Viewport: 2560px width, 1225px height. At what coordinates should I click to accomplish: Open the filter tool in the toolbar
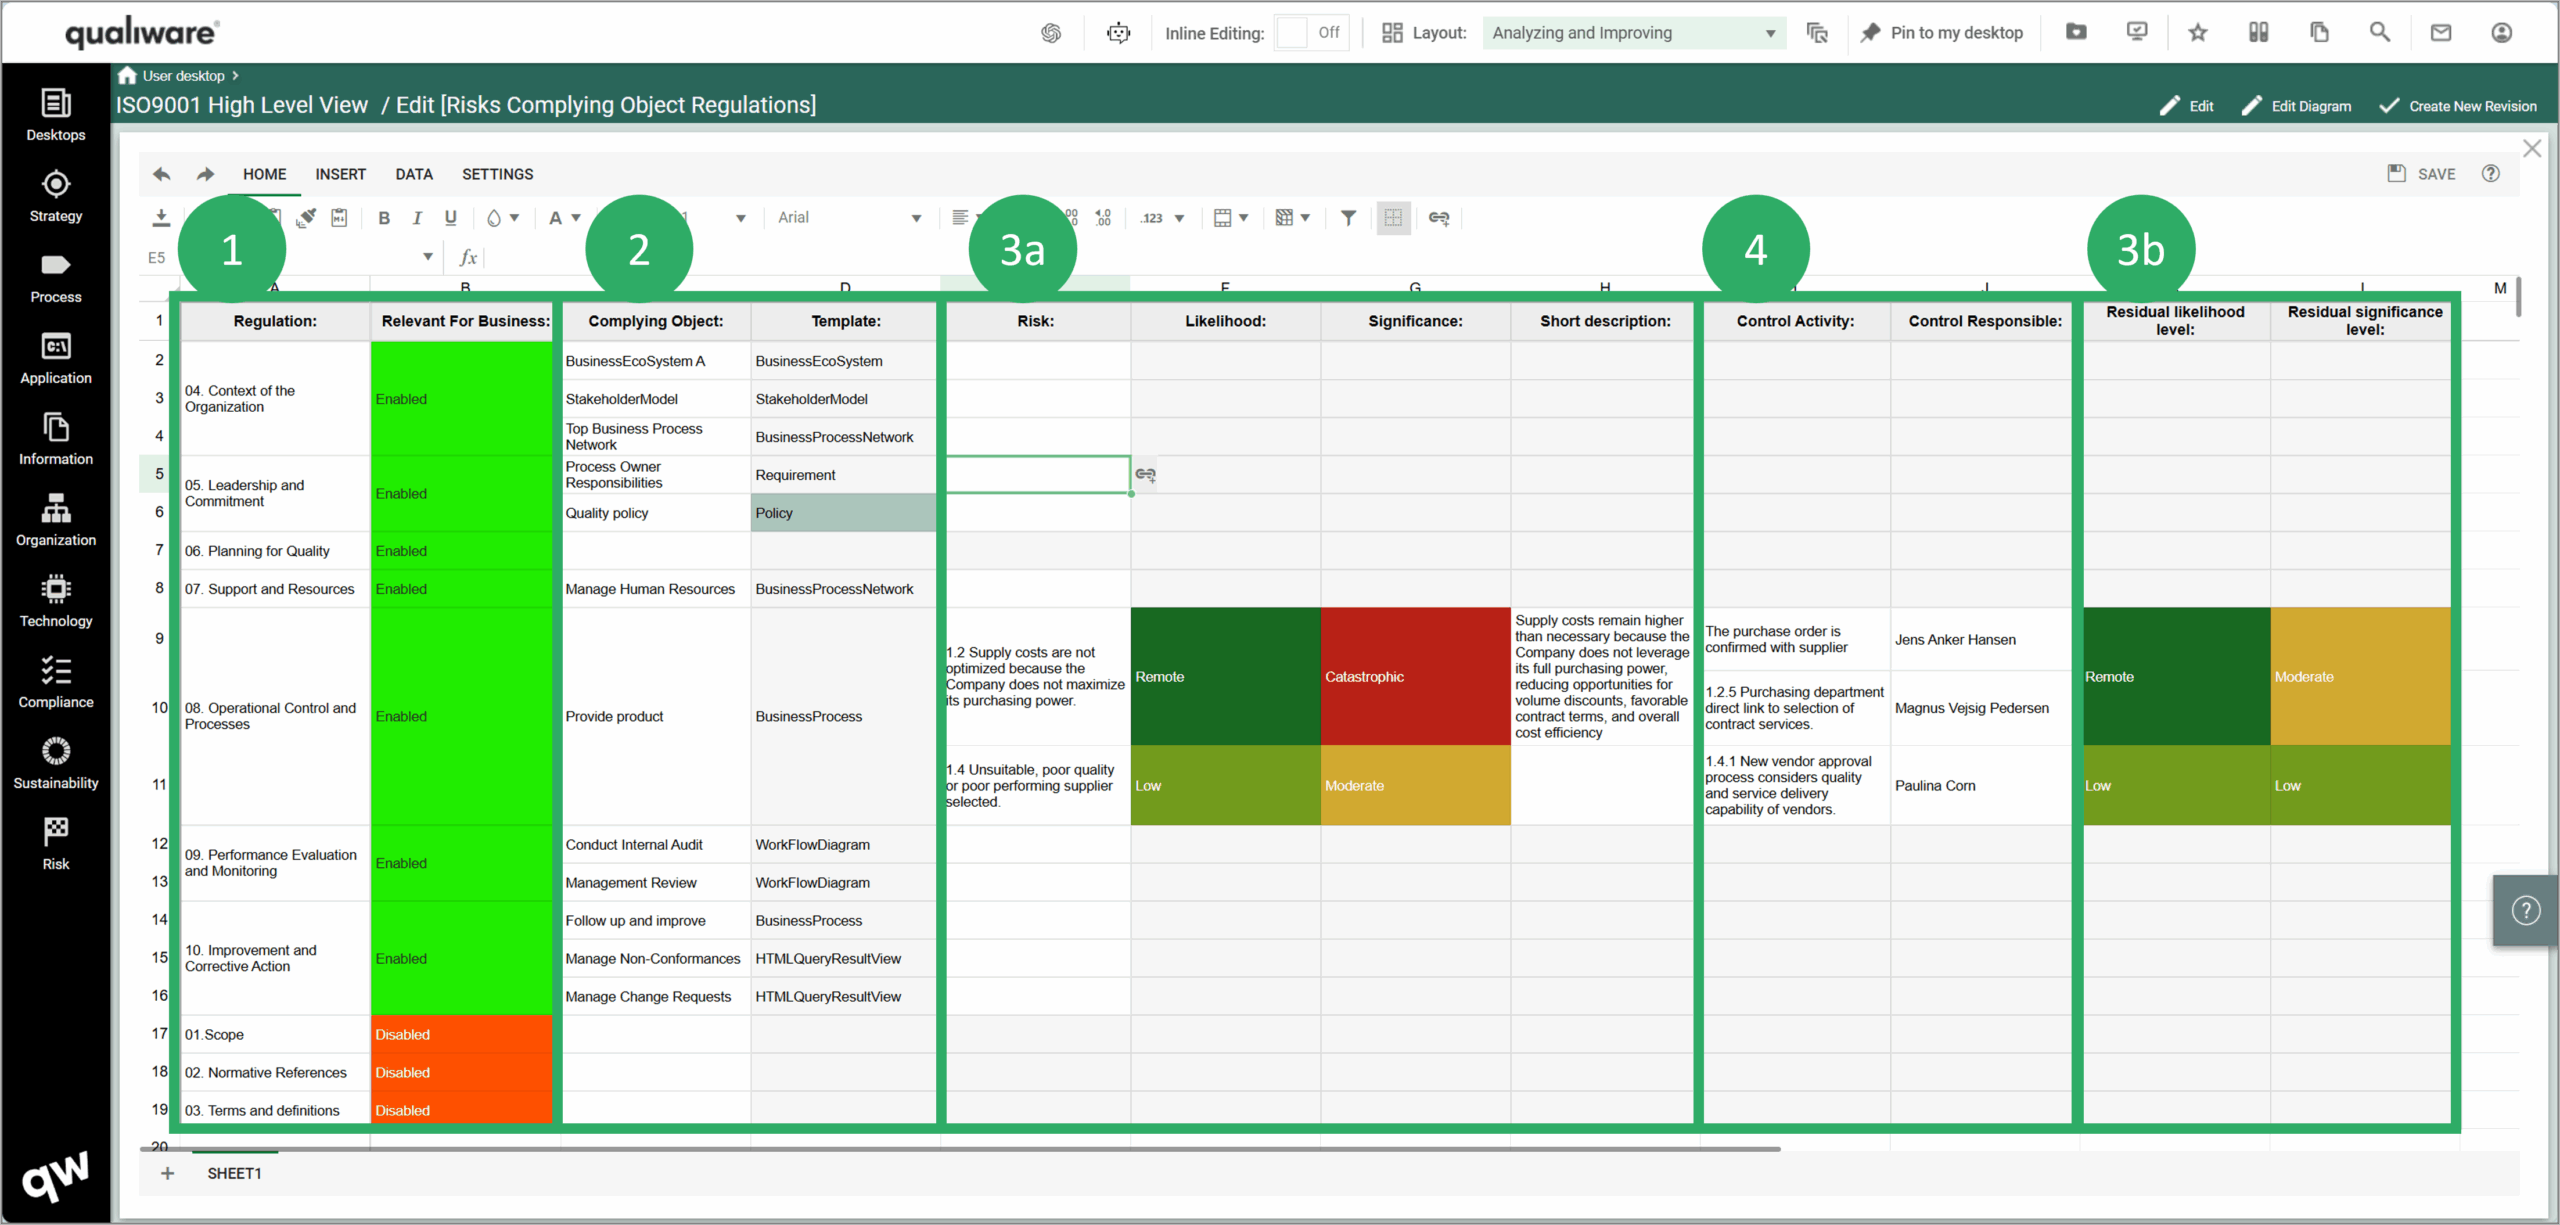click(x=1348, y=217)
